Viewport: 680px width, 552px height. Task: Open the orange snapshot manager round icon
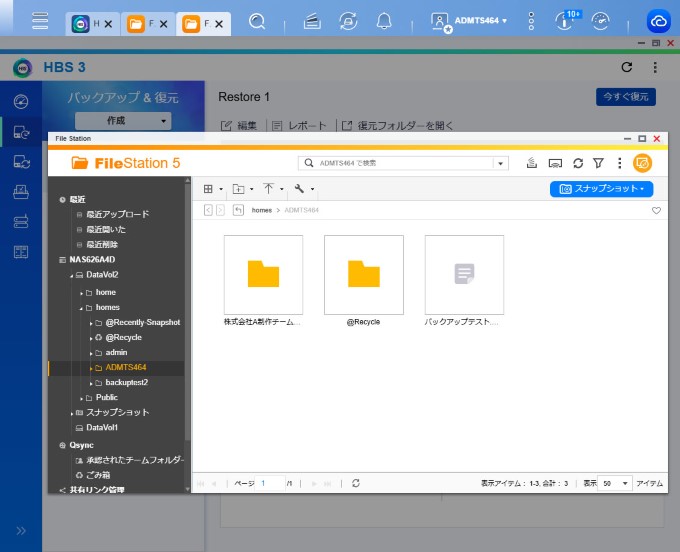[642, 163]
